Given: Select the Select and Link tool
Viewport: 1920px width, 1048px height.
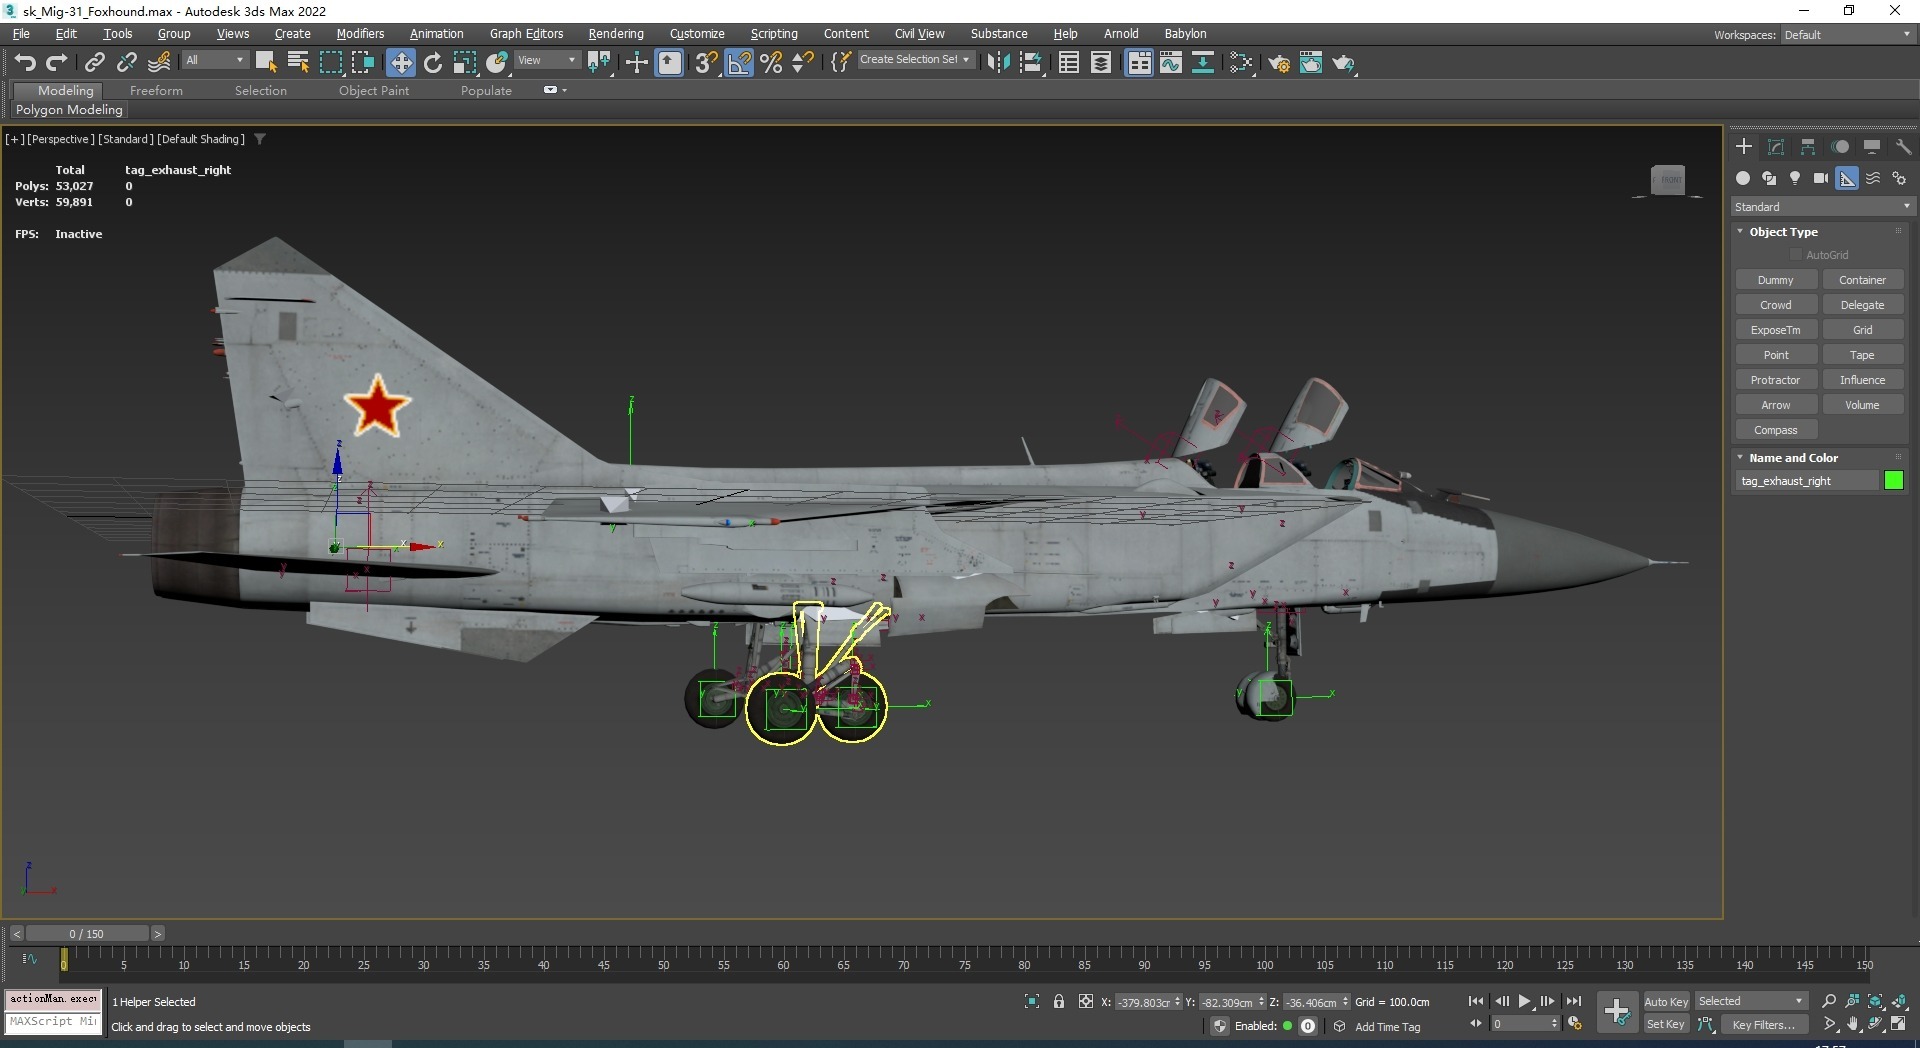Looking at the screenshot, I should click(x=94, y=63).
